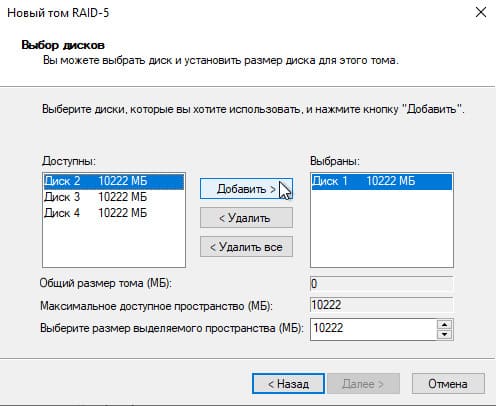This screenshot has width=496, height=406.
Task: Focus the allocated space size input box
Action: tap(373, 328)
